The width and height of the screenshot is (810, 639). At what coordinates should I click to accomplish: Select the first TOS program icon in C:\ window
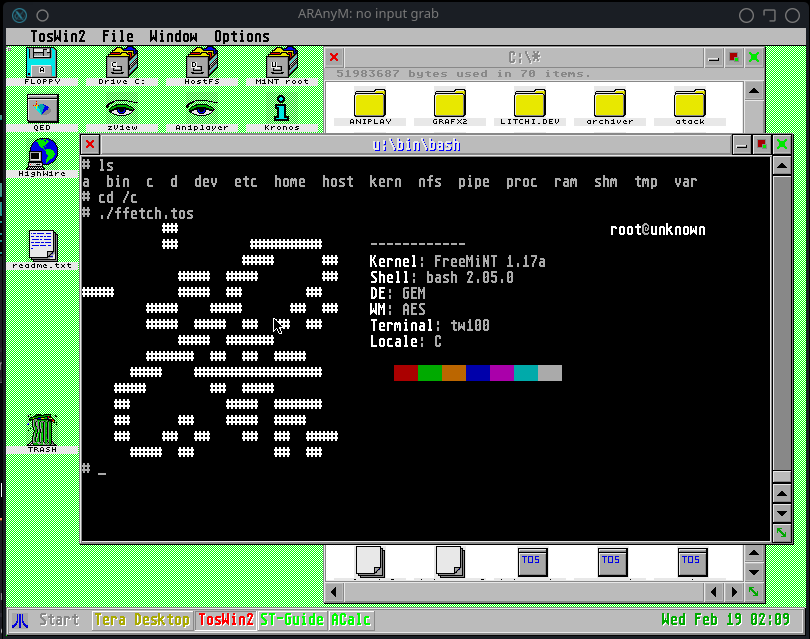pyautogui.click(x=531, y=562)
